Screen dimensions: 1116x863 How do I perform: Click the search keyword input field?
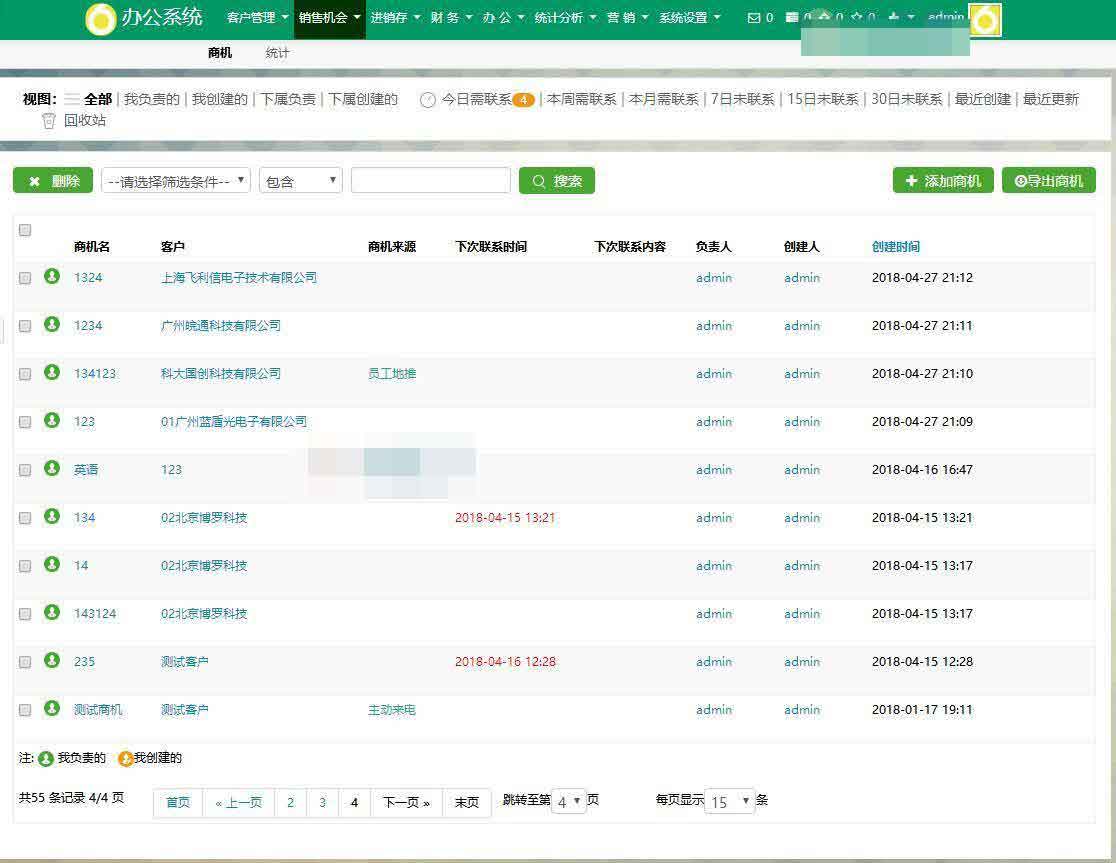tap(430, 181)
